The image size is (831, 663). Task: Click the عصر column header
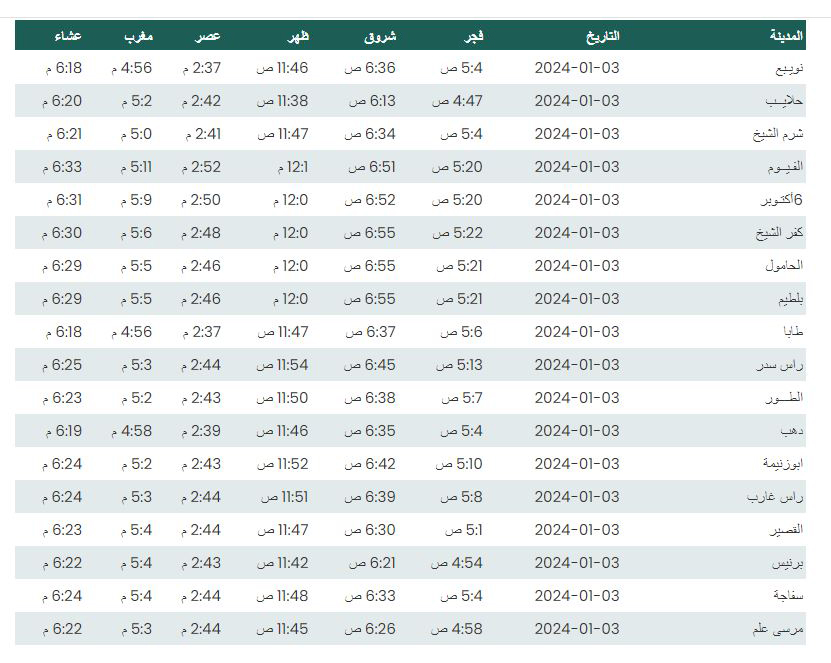click(208, 36)
